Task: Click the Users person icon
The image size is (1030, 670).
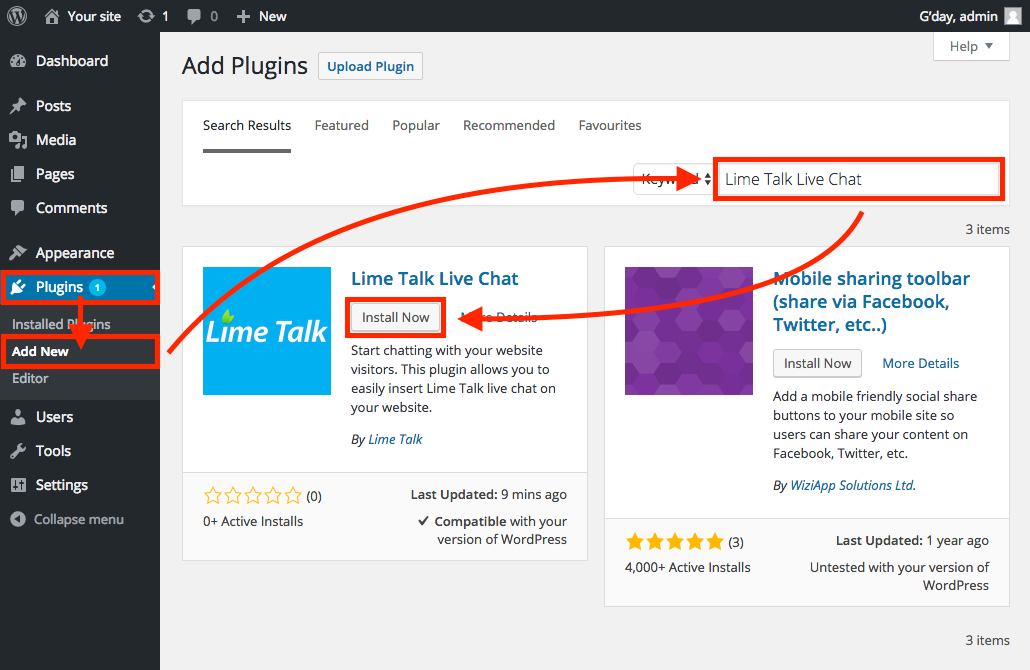Action: coord(18,417)
